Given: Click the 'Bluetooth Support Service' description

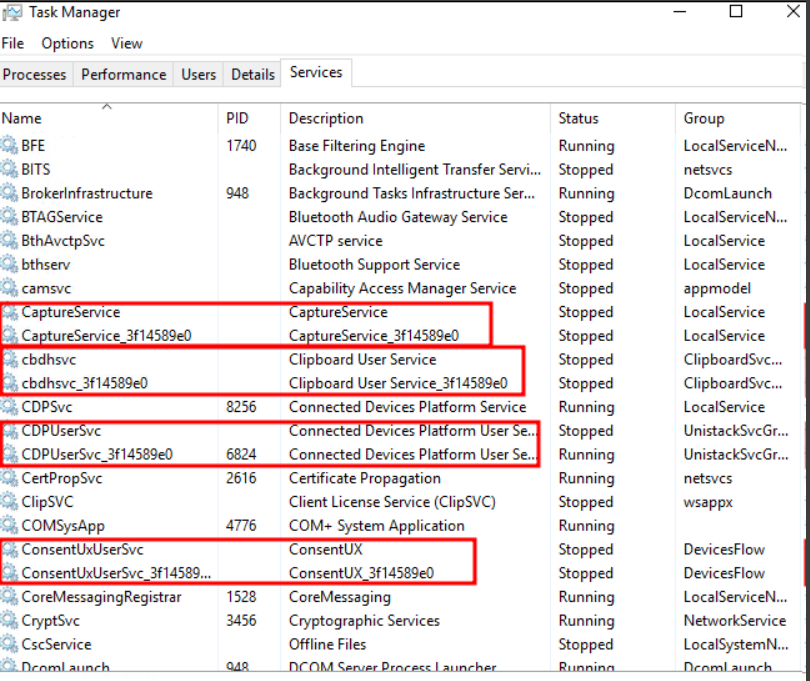Looking at the screenshot, I should [375, 265].
